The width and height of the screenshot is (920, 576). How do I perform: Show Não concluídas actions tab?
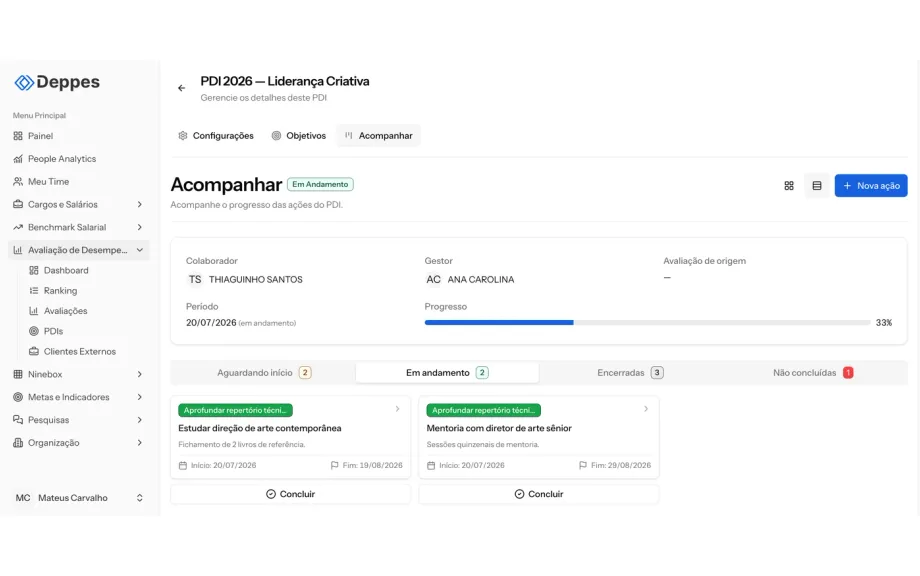point(813,373)
